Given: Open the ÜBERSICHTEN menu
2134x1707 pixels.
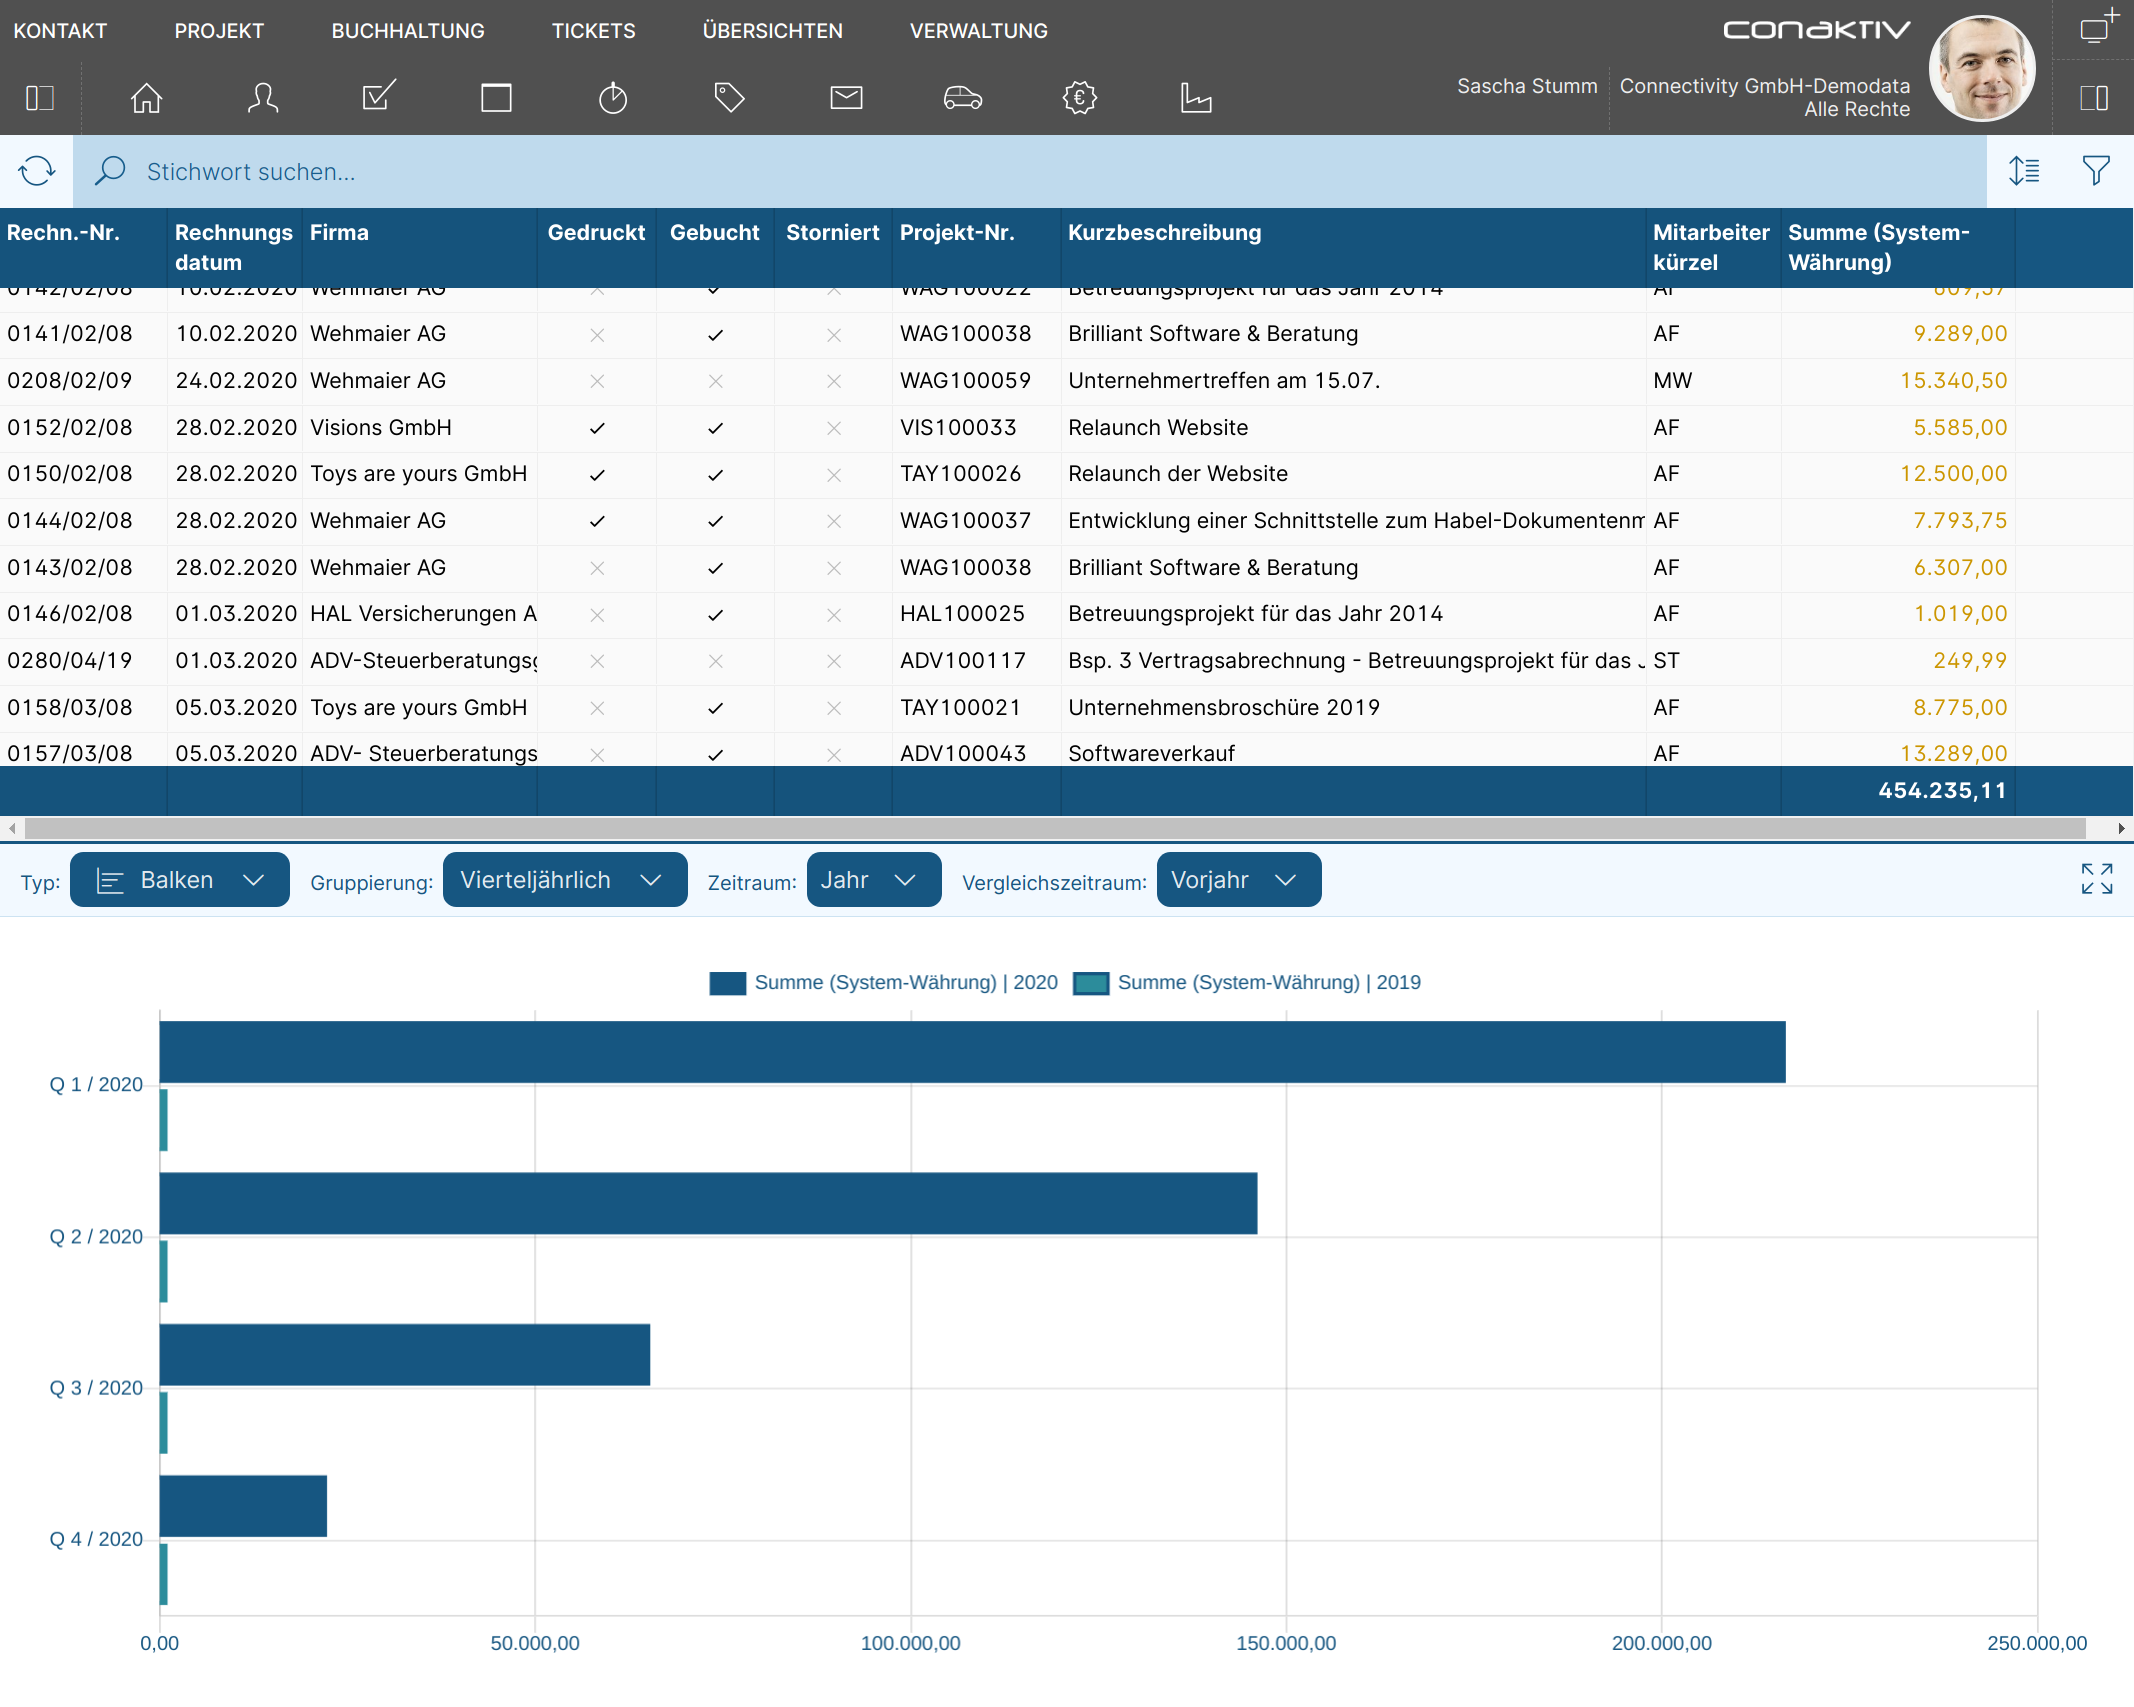Looking at the screenshot, I should [x=772, y=31].
